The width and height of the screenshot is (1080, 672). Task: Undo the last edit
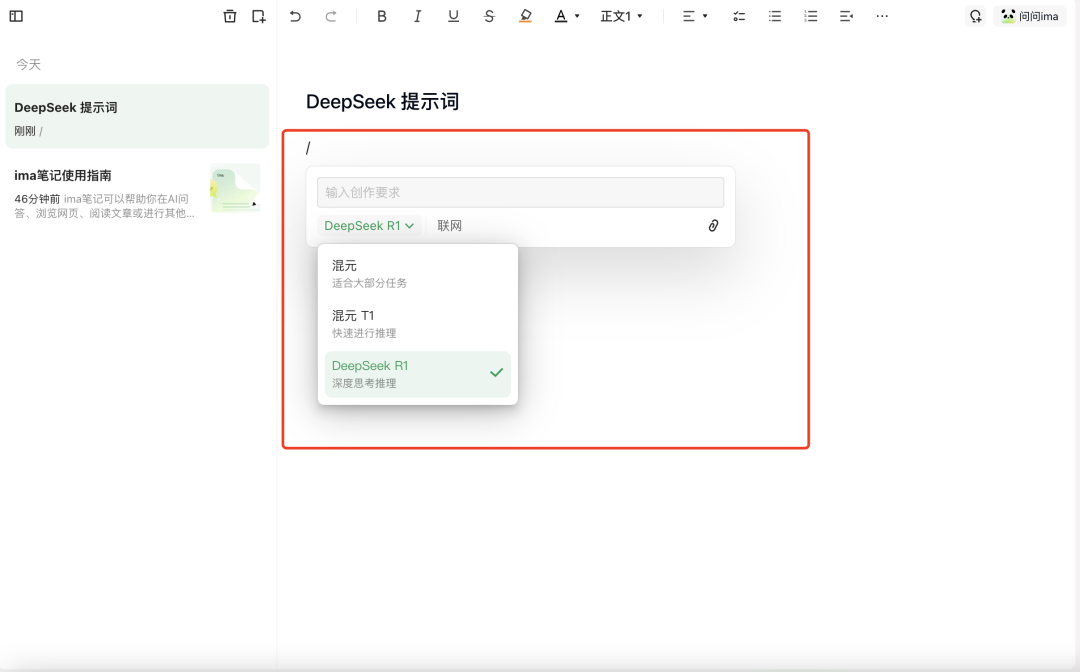(x=295, y=16)
